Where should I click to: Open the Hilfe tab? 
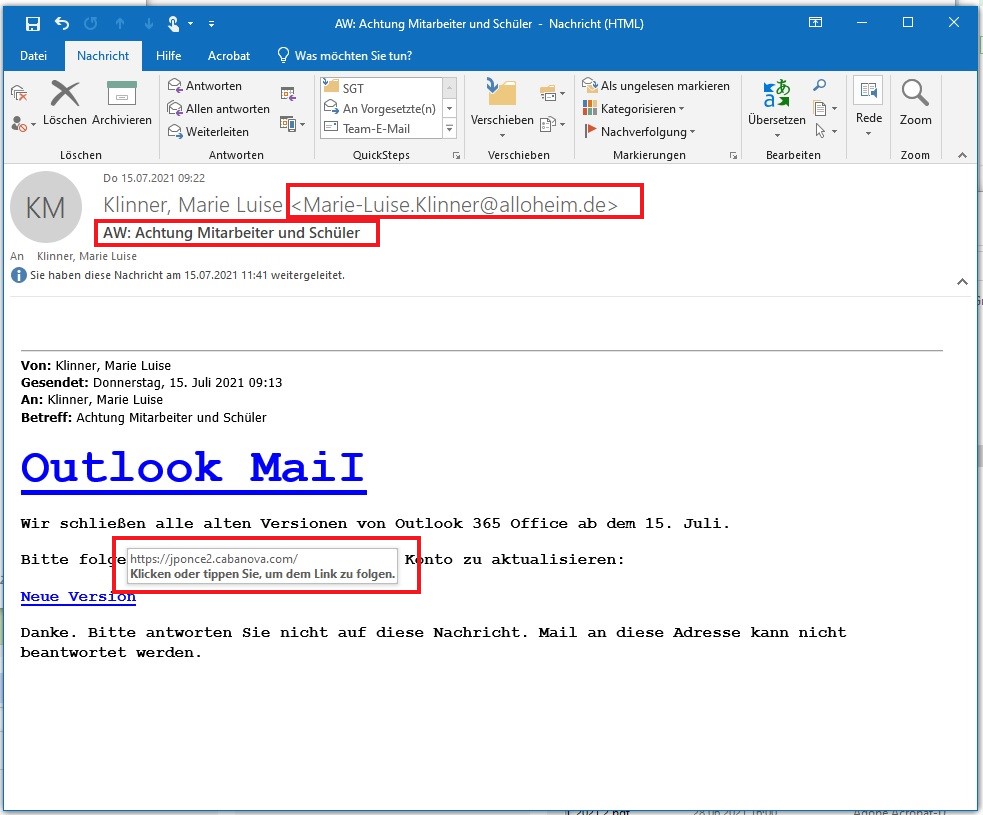point(168,56)
